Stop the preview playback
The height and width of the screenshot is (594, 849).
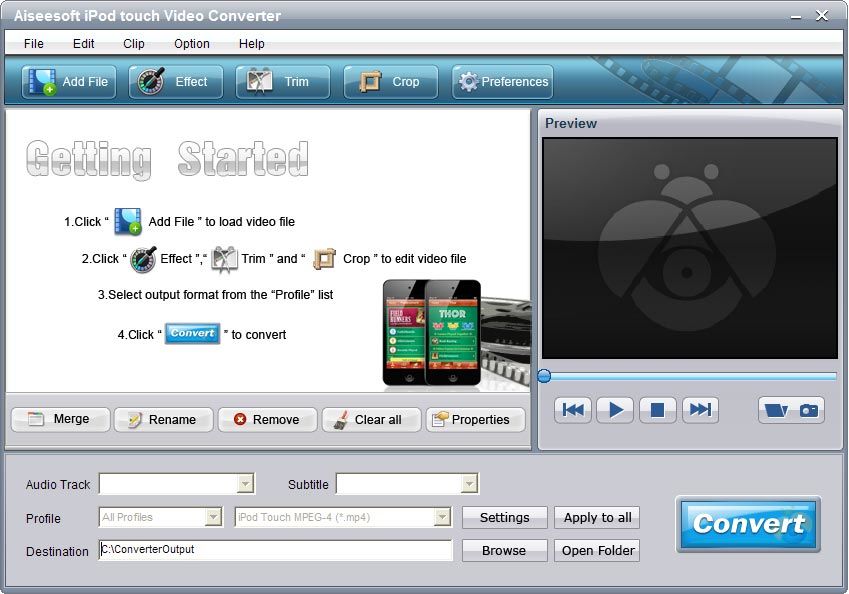[x=657, y=410]
